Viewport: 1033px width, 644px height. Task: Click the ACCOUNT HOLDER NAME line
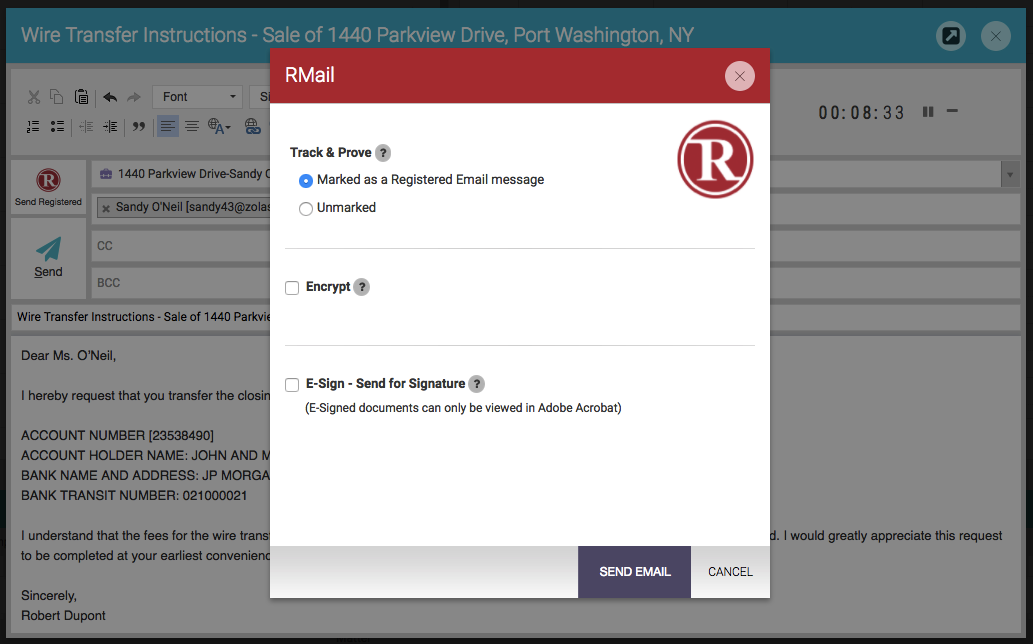145,455
